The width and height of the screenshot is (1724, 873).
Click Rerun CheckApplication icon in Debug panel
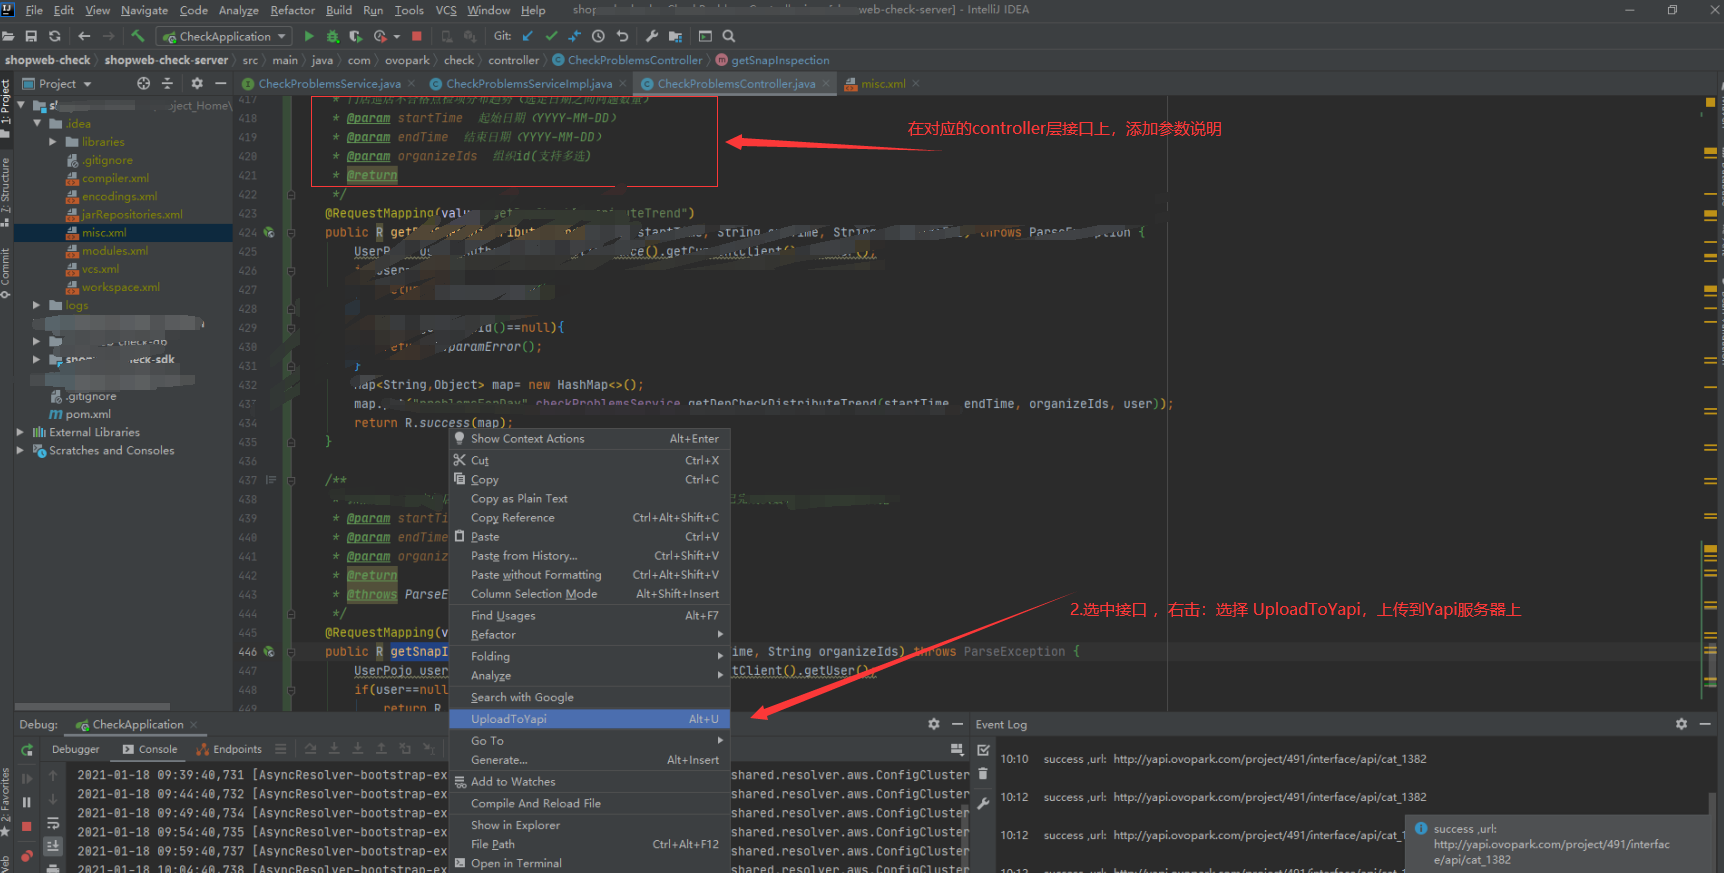point(27,750)
